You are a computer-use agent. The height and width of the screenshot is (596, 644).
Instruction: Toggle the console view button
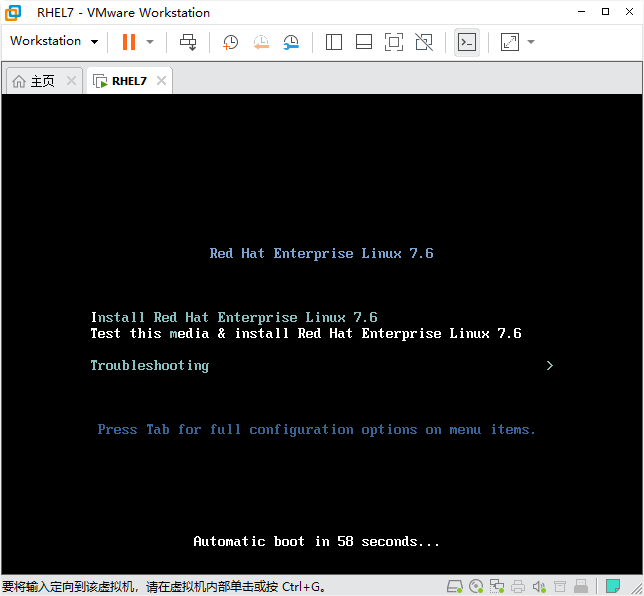click(x=467, y=42)
